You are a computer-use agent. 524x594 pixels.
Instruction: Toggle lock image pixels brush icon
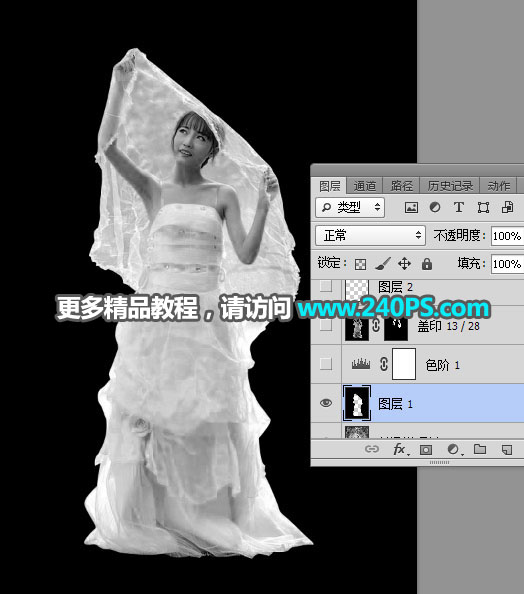383,264
